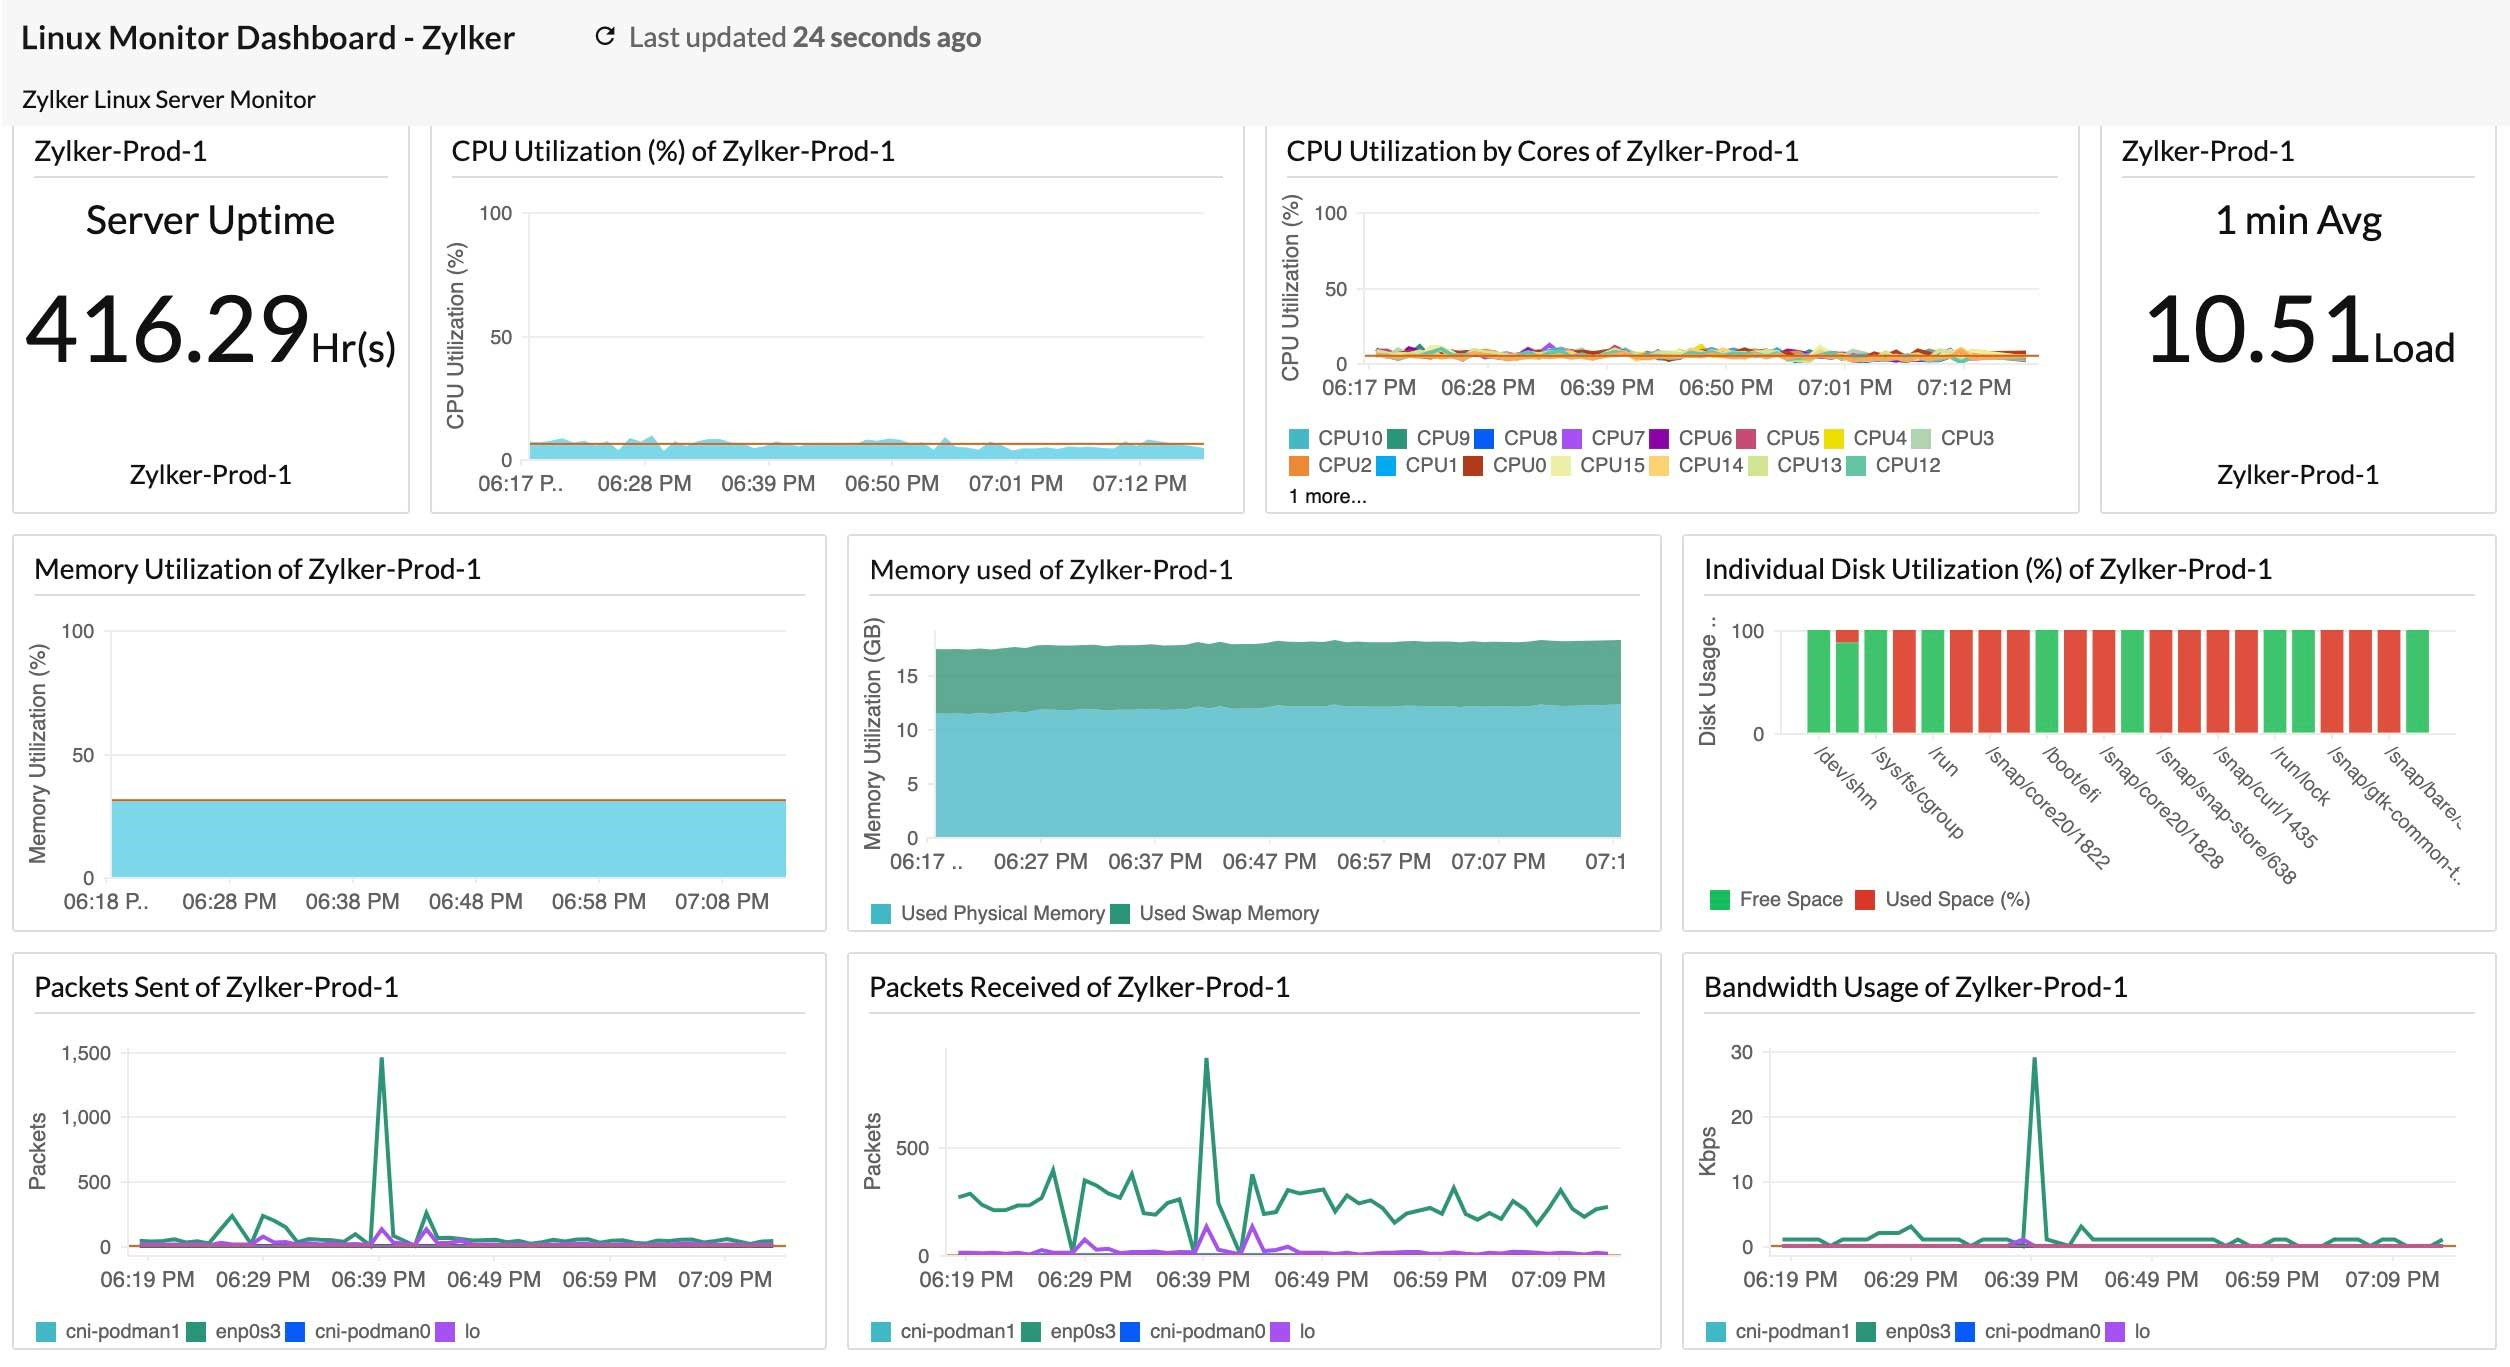Viewport: 2510px width, 1367px height.
Task: Click the /snap/snap-store/638 disk label
Action: 2226,815
